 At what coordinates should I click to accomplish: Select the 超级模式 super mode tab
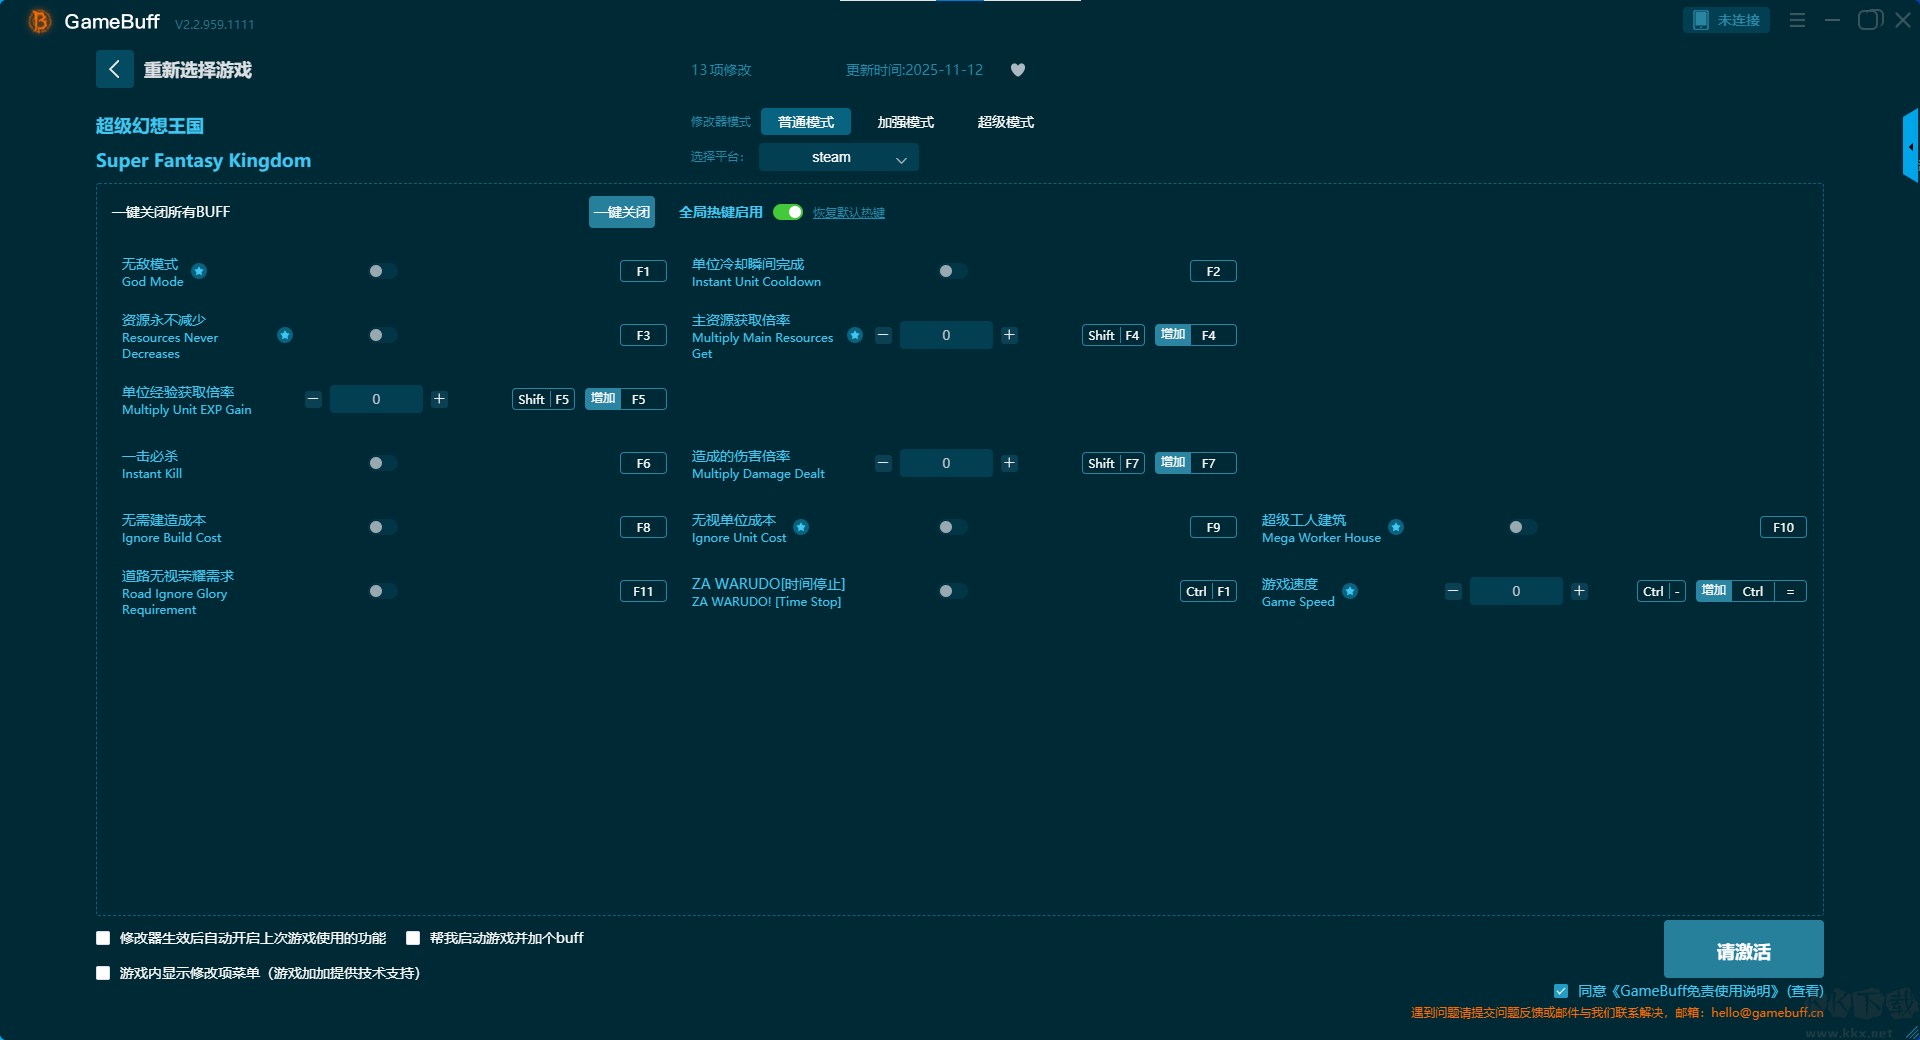1005,122
